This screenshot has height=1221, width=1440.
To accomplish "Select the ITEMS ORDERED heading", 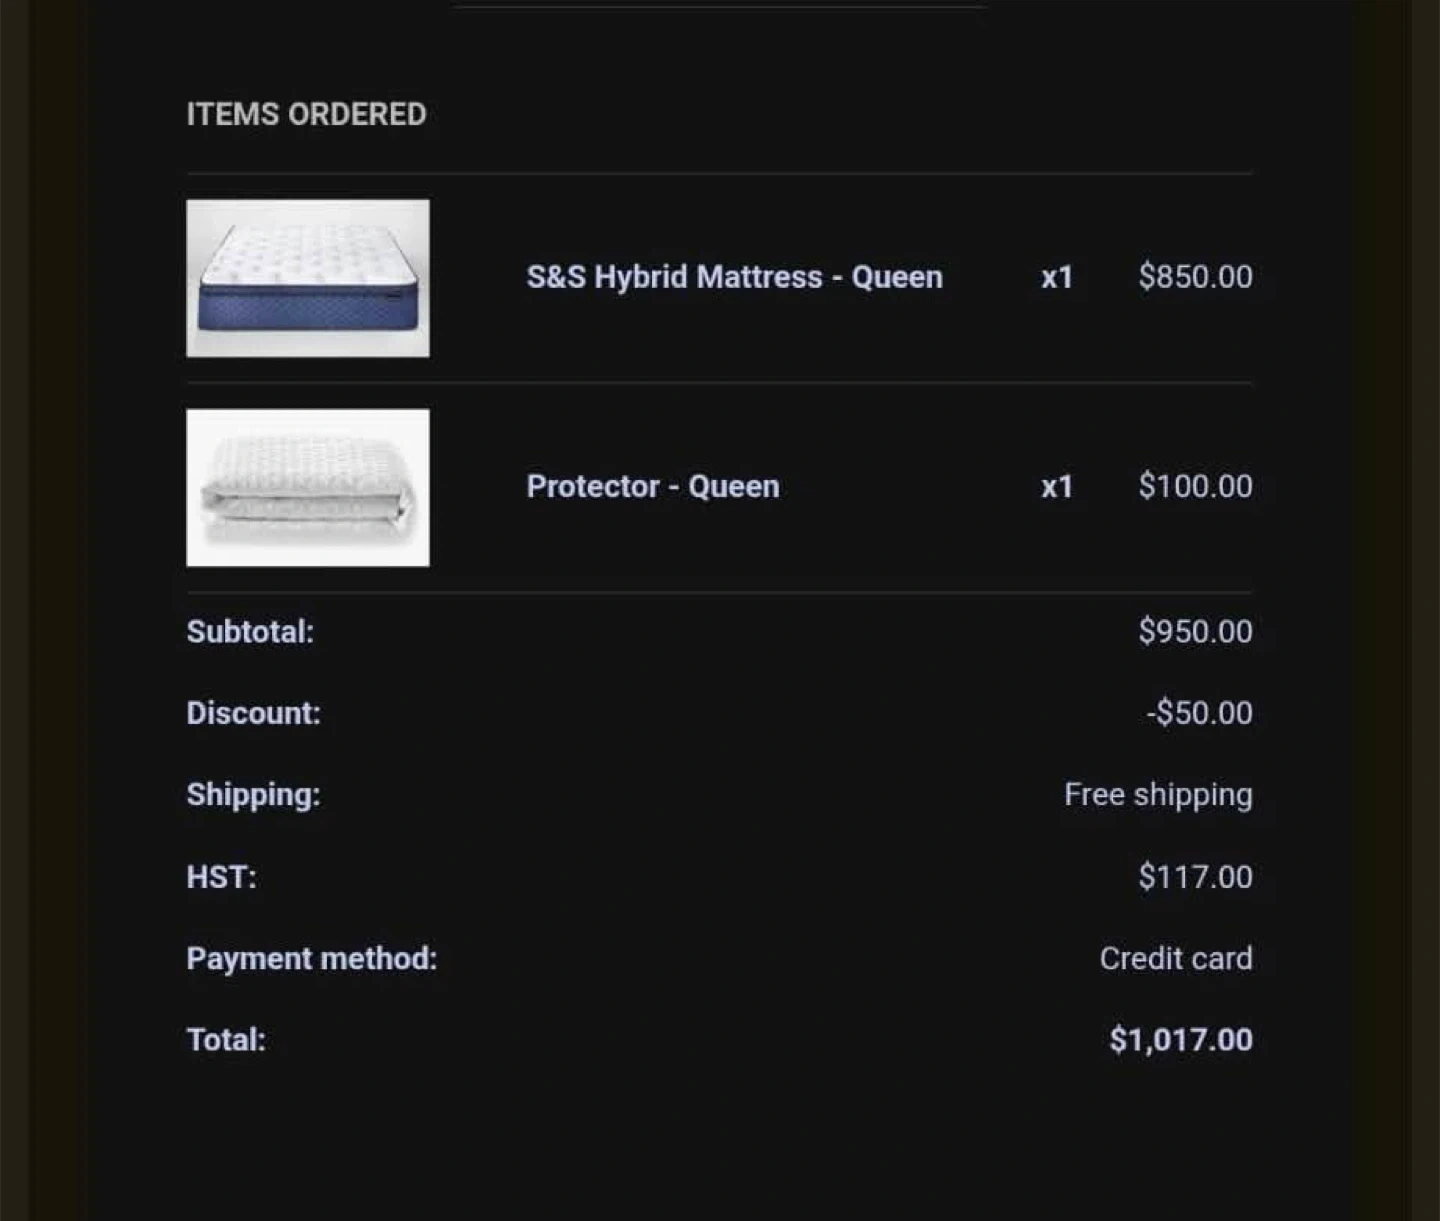I will [x=306, y=114].
